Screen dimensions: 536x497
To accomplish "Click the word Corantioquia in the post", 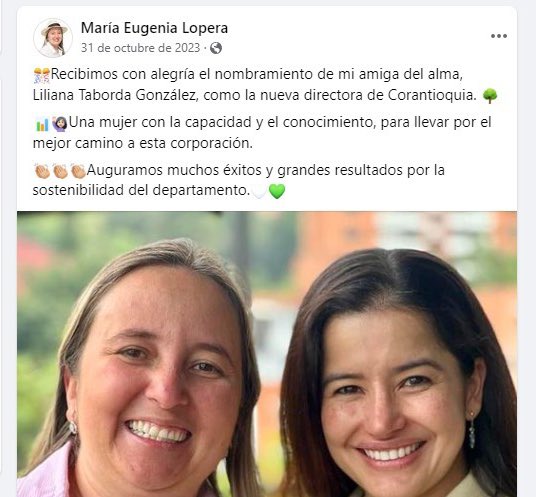I will click(x=432, y=95).
